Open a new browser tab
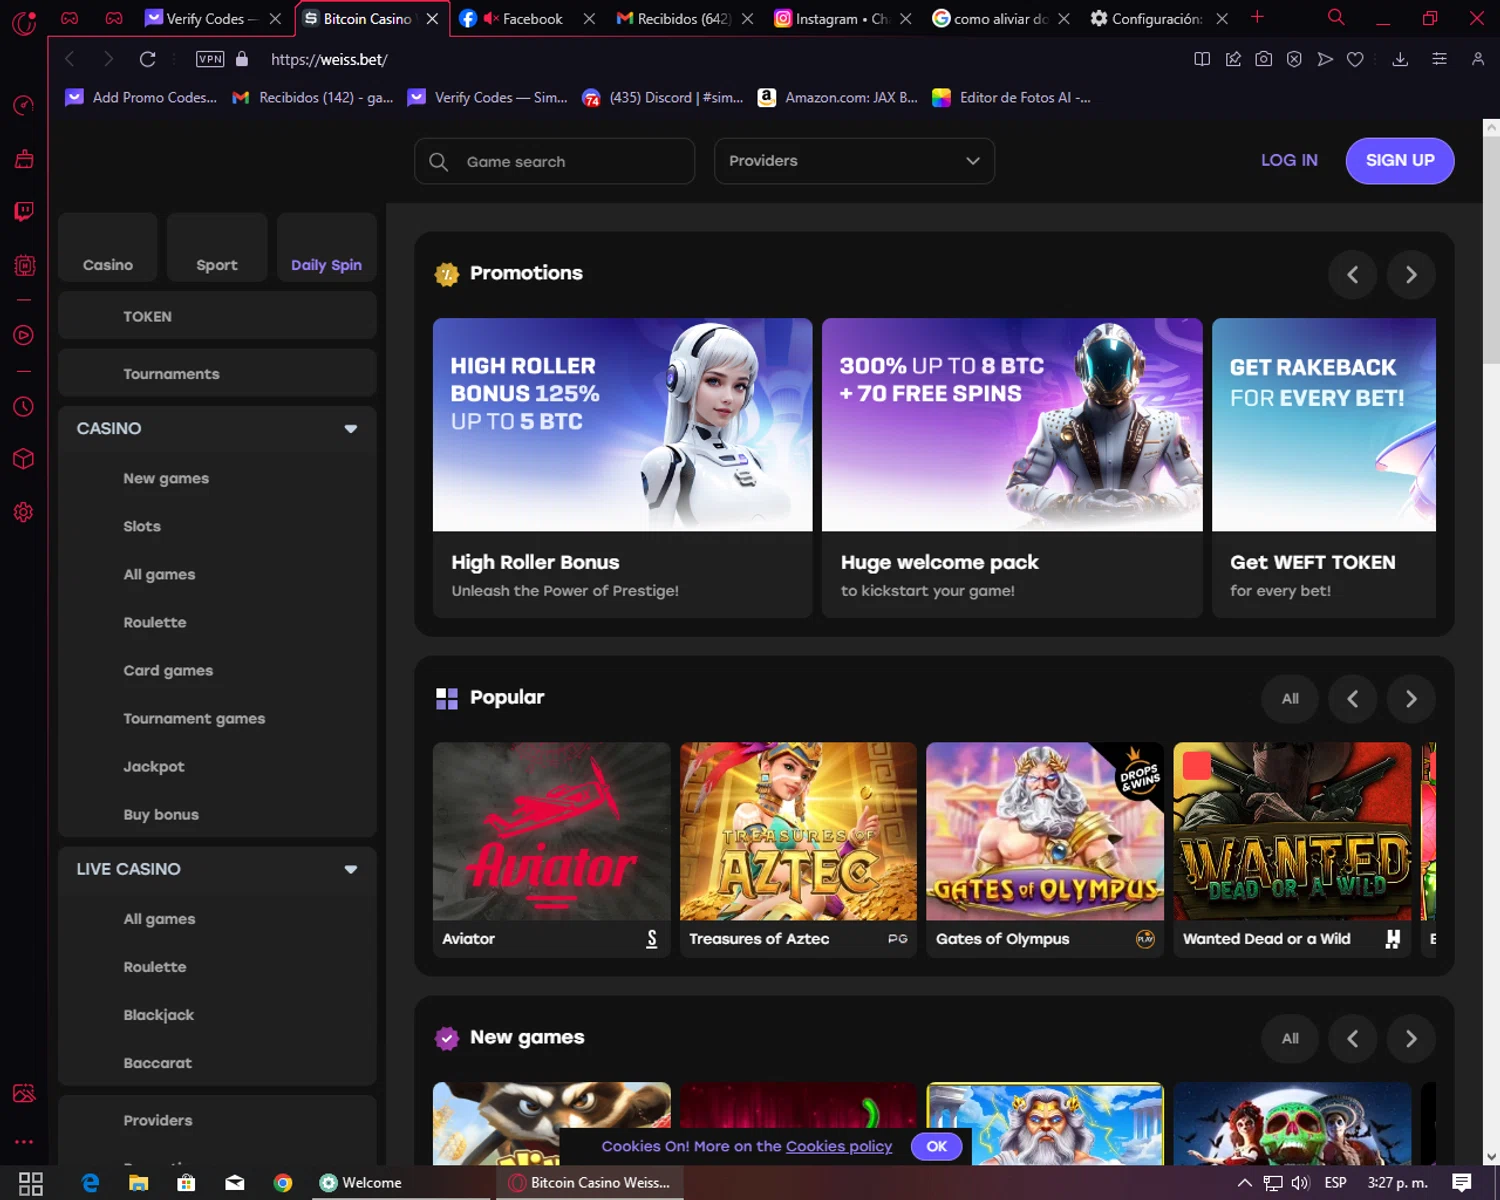Viewport: 1500px width, 1200px height. 1257,17
